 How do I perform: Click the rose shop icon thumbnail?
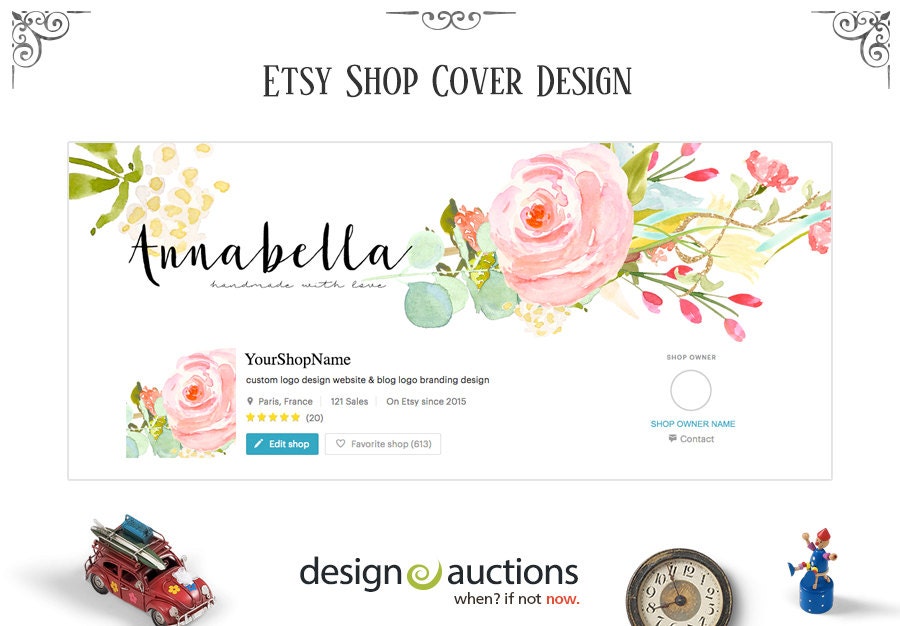[181, 403]
